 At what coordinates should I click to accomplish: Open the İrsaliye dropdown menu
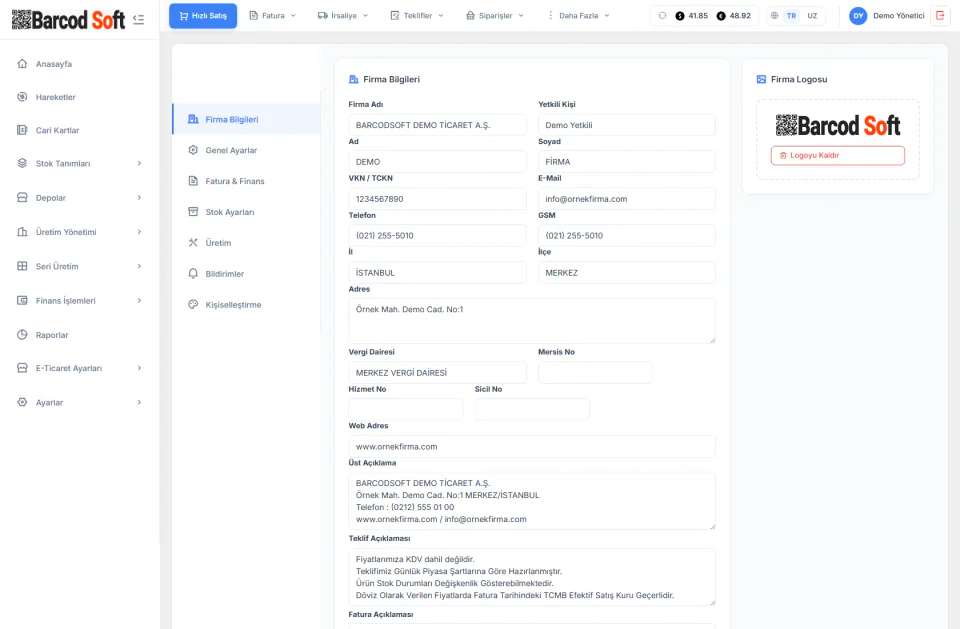[x=343, y=16]
